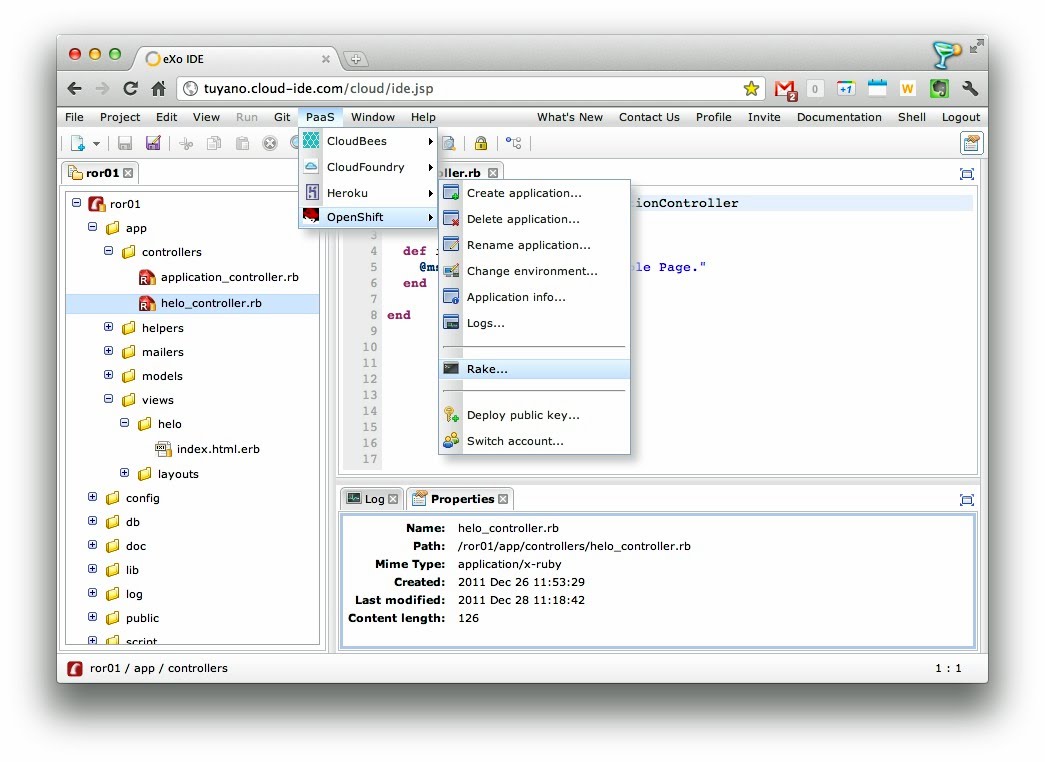This screenshot has height=762, width=1045.
Task: Collapse the ror01 root node
Action: [77, 203]
